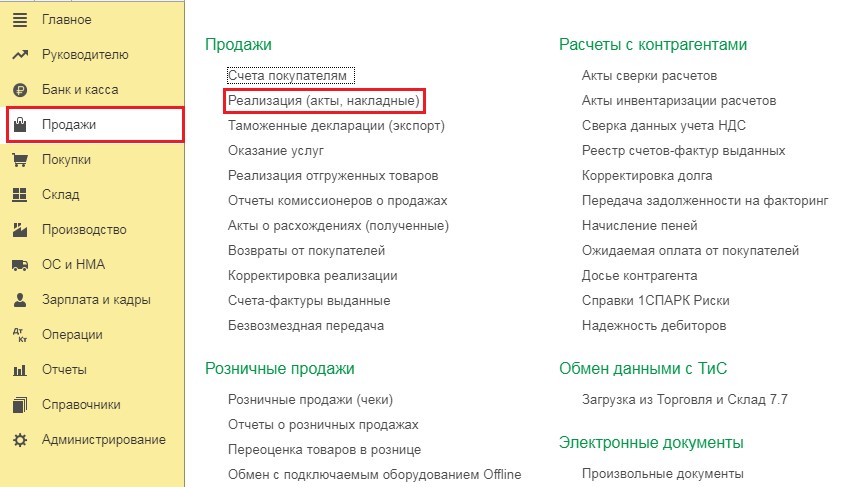Open Начисление пеней

click(x=639, y=226)
